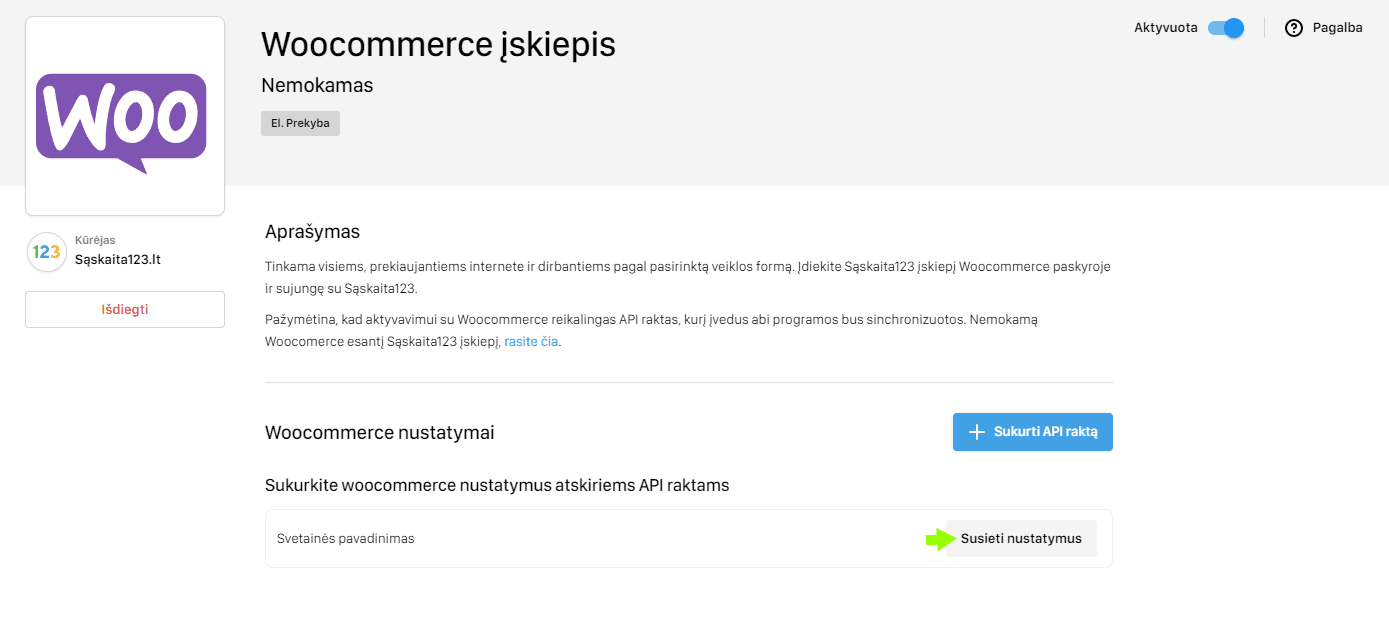Click the Nemokamas pricing label
Screen dimensions: 1389x621
coord(316,85)
